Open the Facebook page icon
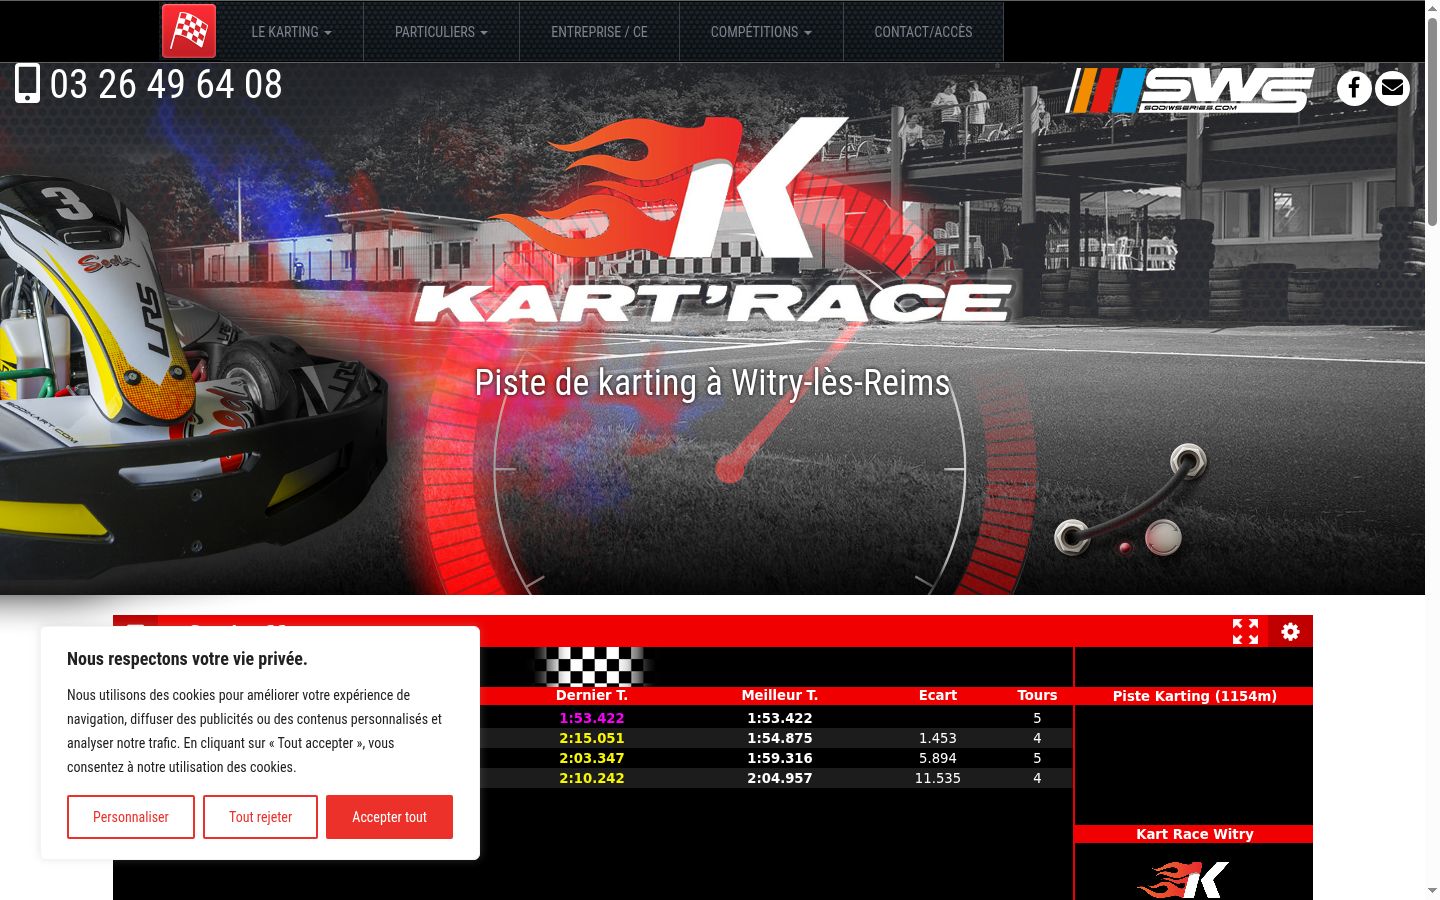 tap(1354, 88)
